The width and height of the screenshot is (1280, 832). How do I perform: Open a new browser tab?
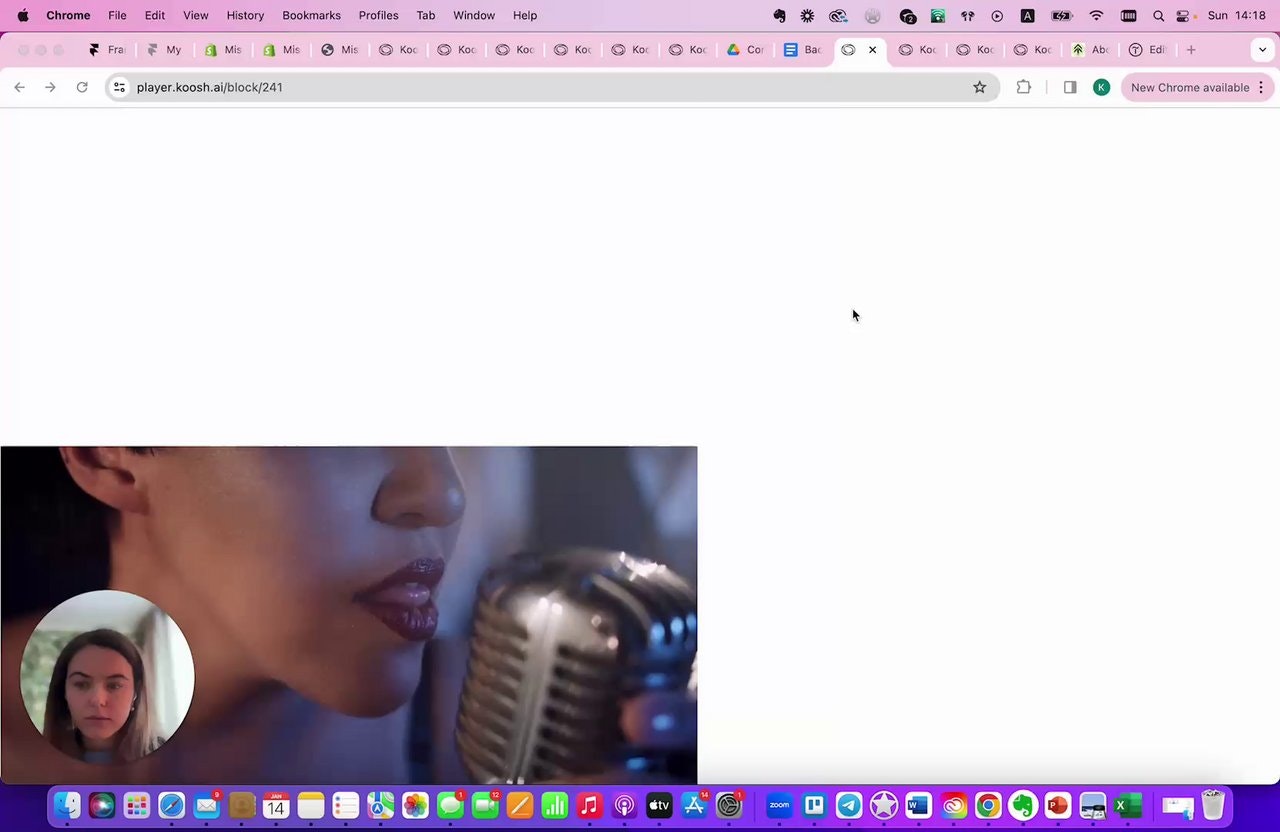(1191, 50)
